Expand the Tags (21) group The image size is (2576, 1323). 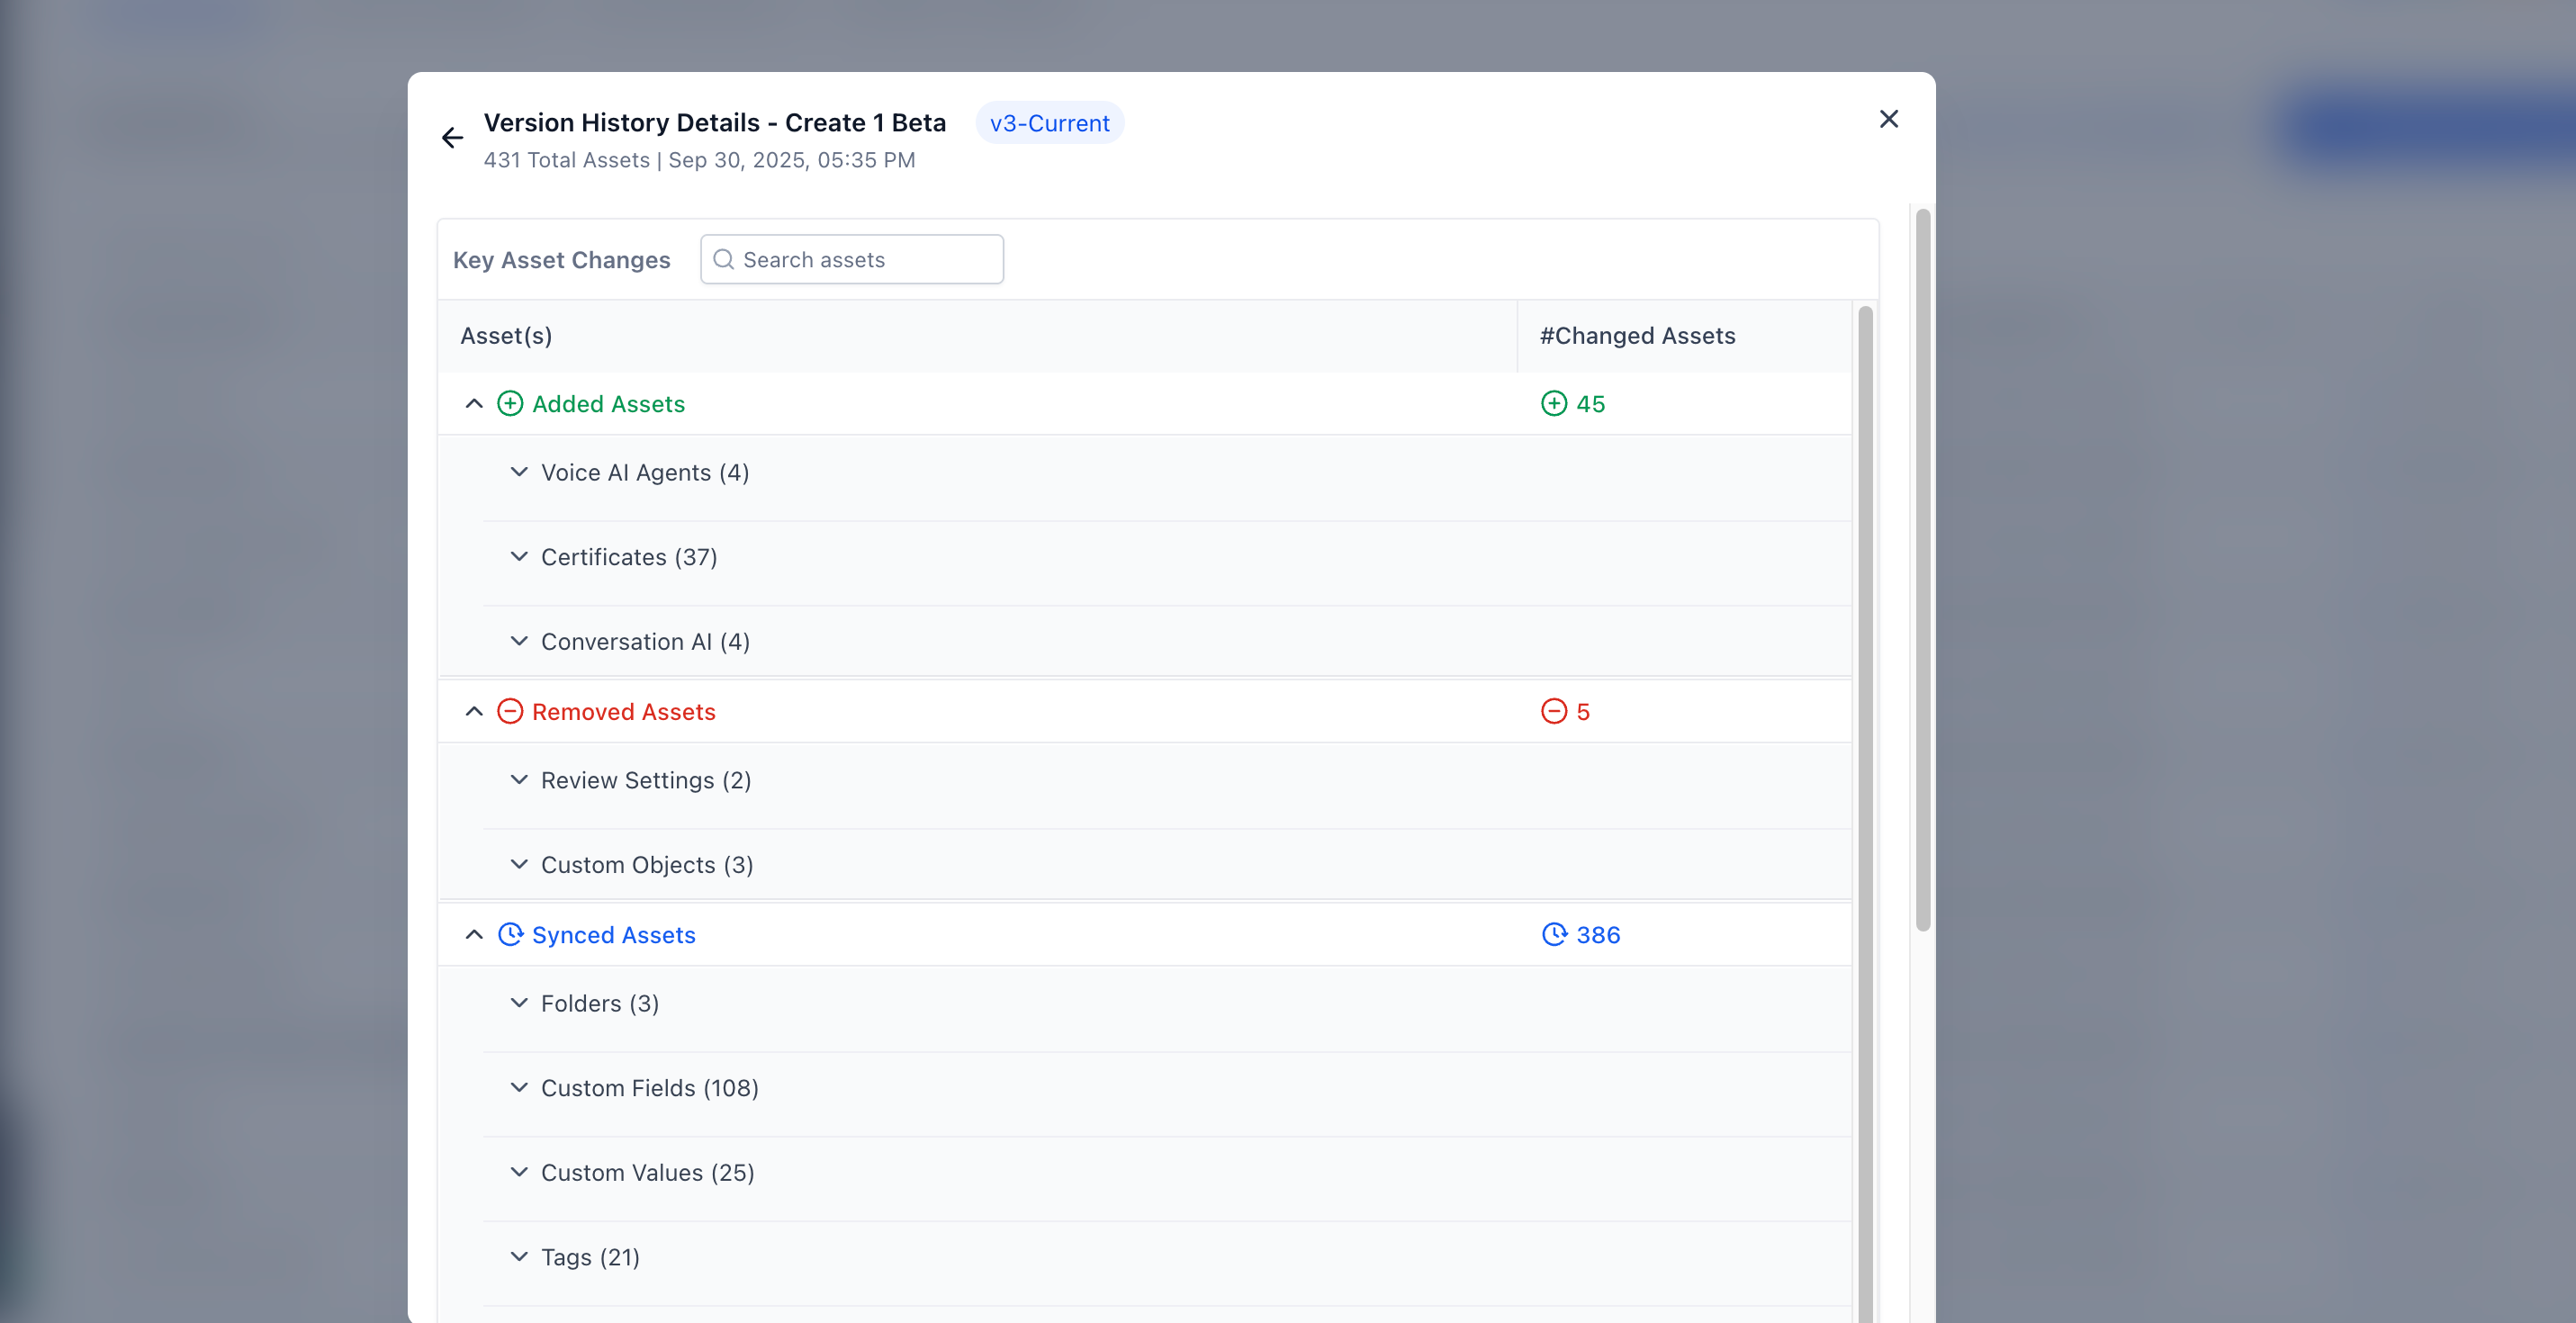518,1256
